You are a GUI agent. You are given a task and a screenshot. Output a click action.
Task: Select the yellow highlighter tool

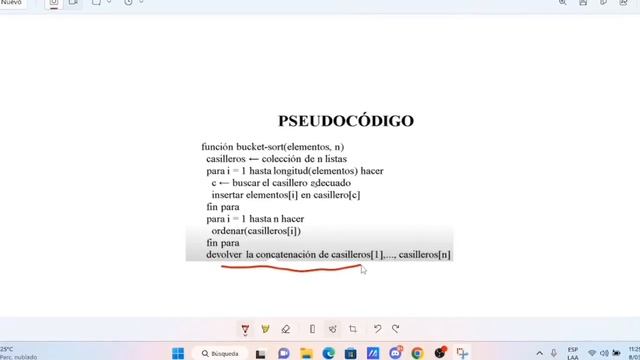(x=265, y=329)
